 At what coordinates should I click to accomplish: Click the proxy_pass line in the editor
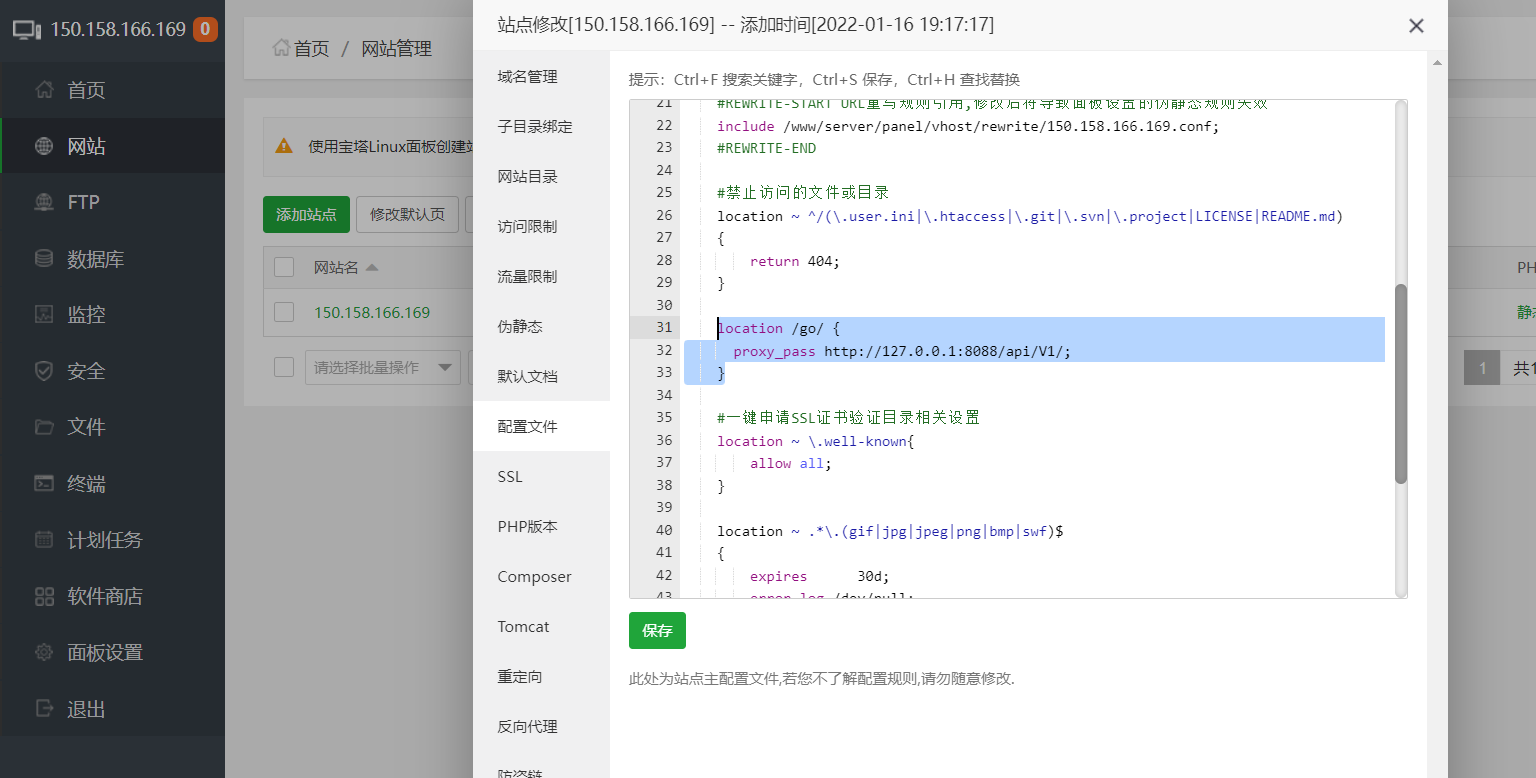tap(902, 351)
